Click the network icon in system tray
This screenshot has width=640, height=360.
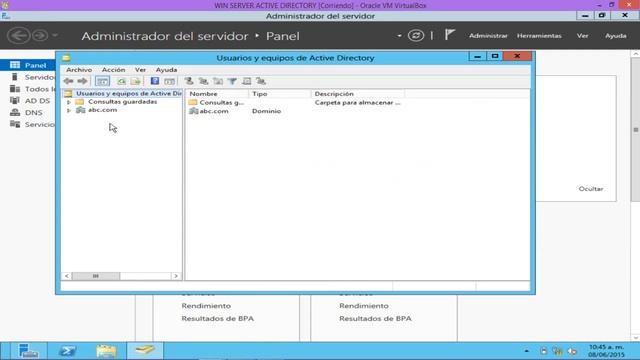coord(557,351)
